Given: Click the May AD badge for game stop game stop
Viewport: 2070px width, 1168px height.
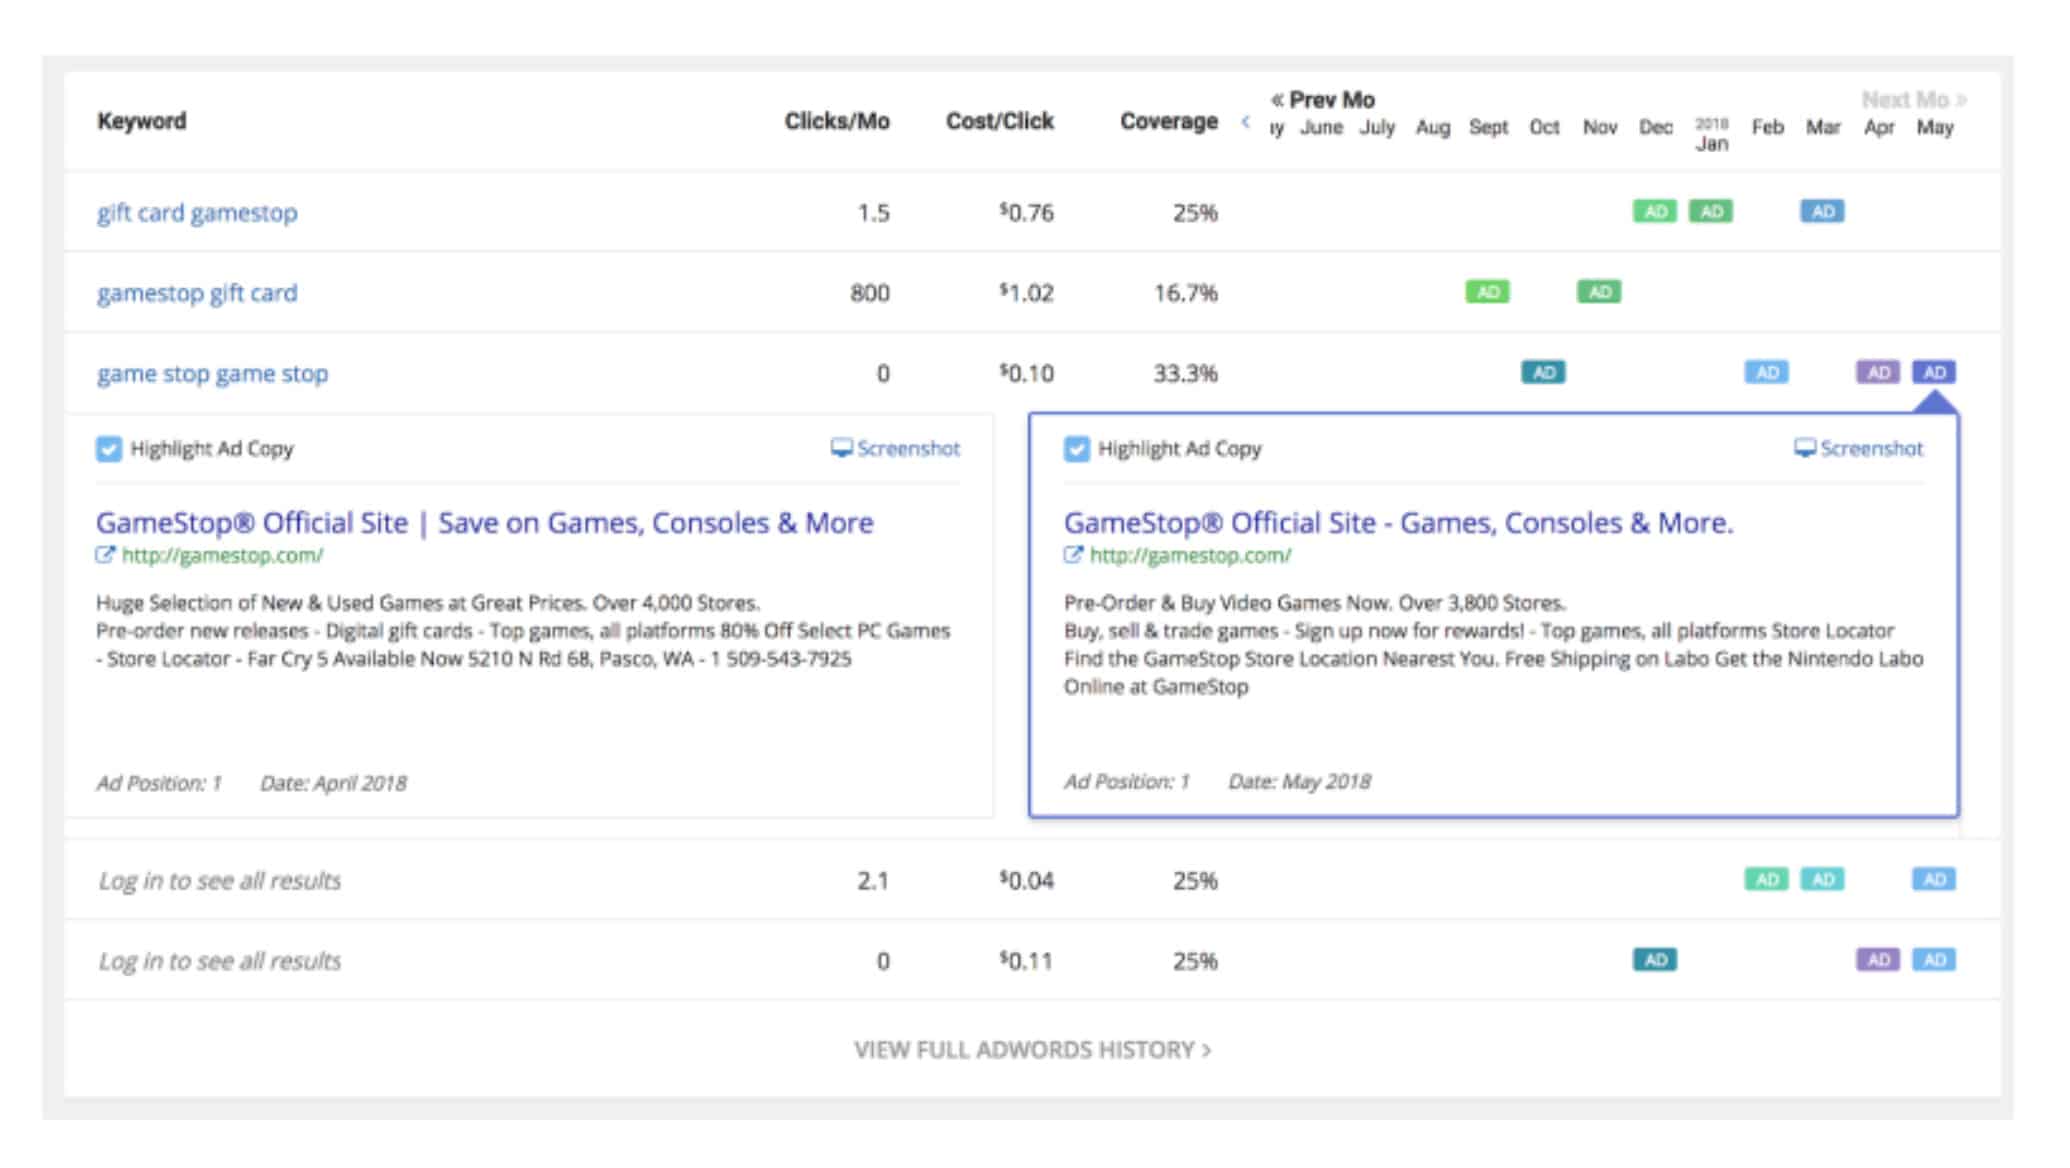Looking at the screenshot, I should 1935,372.
